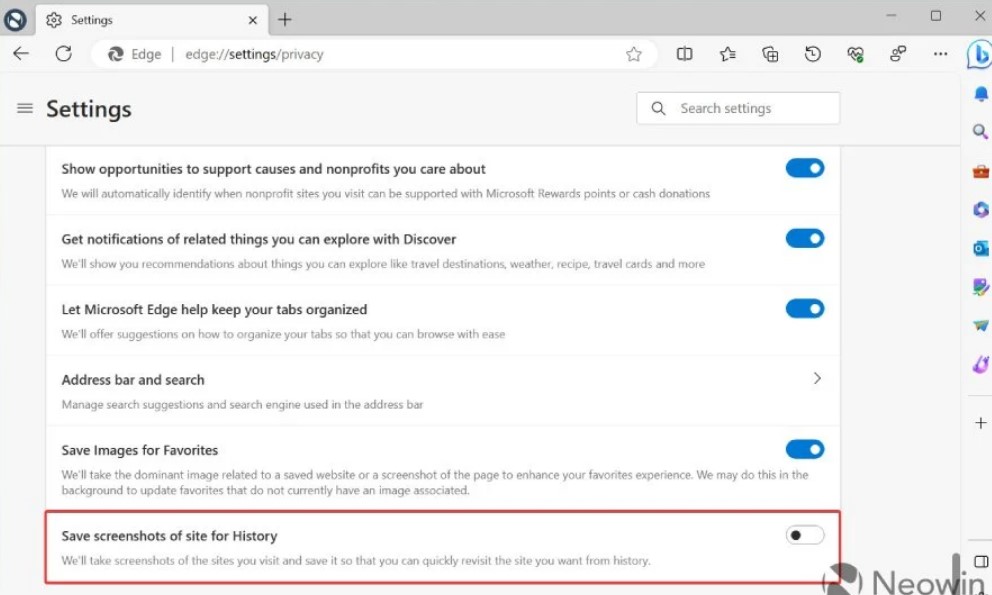Open the History clock icon

[x=812, y=54]
